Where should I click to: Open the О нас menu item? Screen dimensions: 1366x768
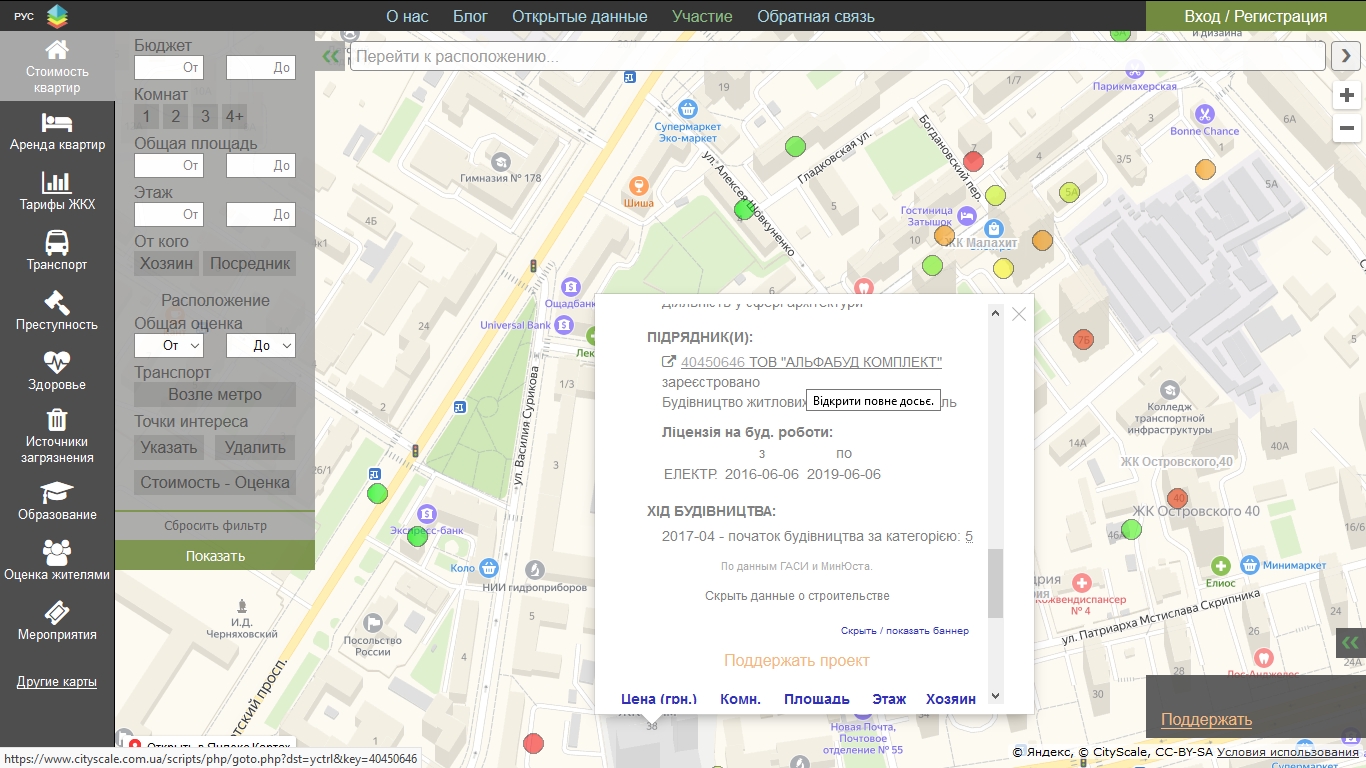click(x=407, y=16)
